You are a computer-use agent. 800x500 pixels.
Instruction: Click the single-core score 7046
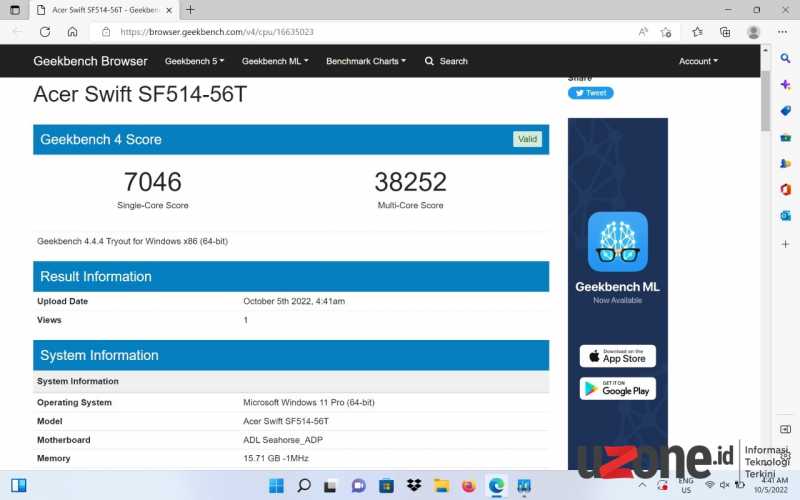click(153, 182)
